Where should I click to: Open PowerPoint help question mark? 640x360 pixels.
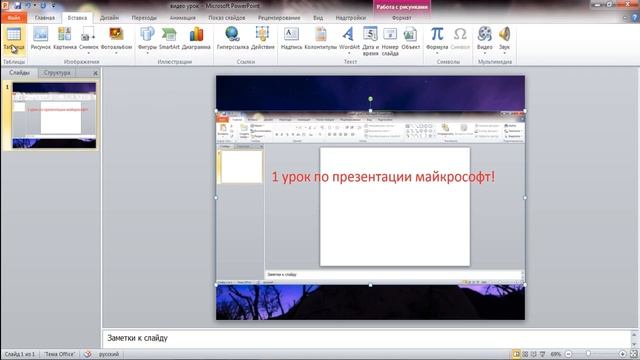(634, 18)
